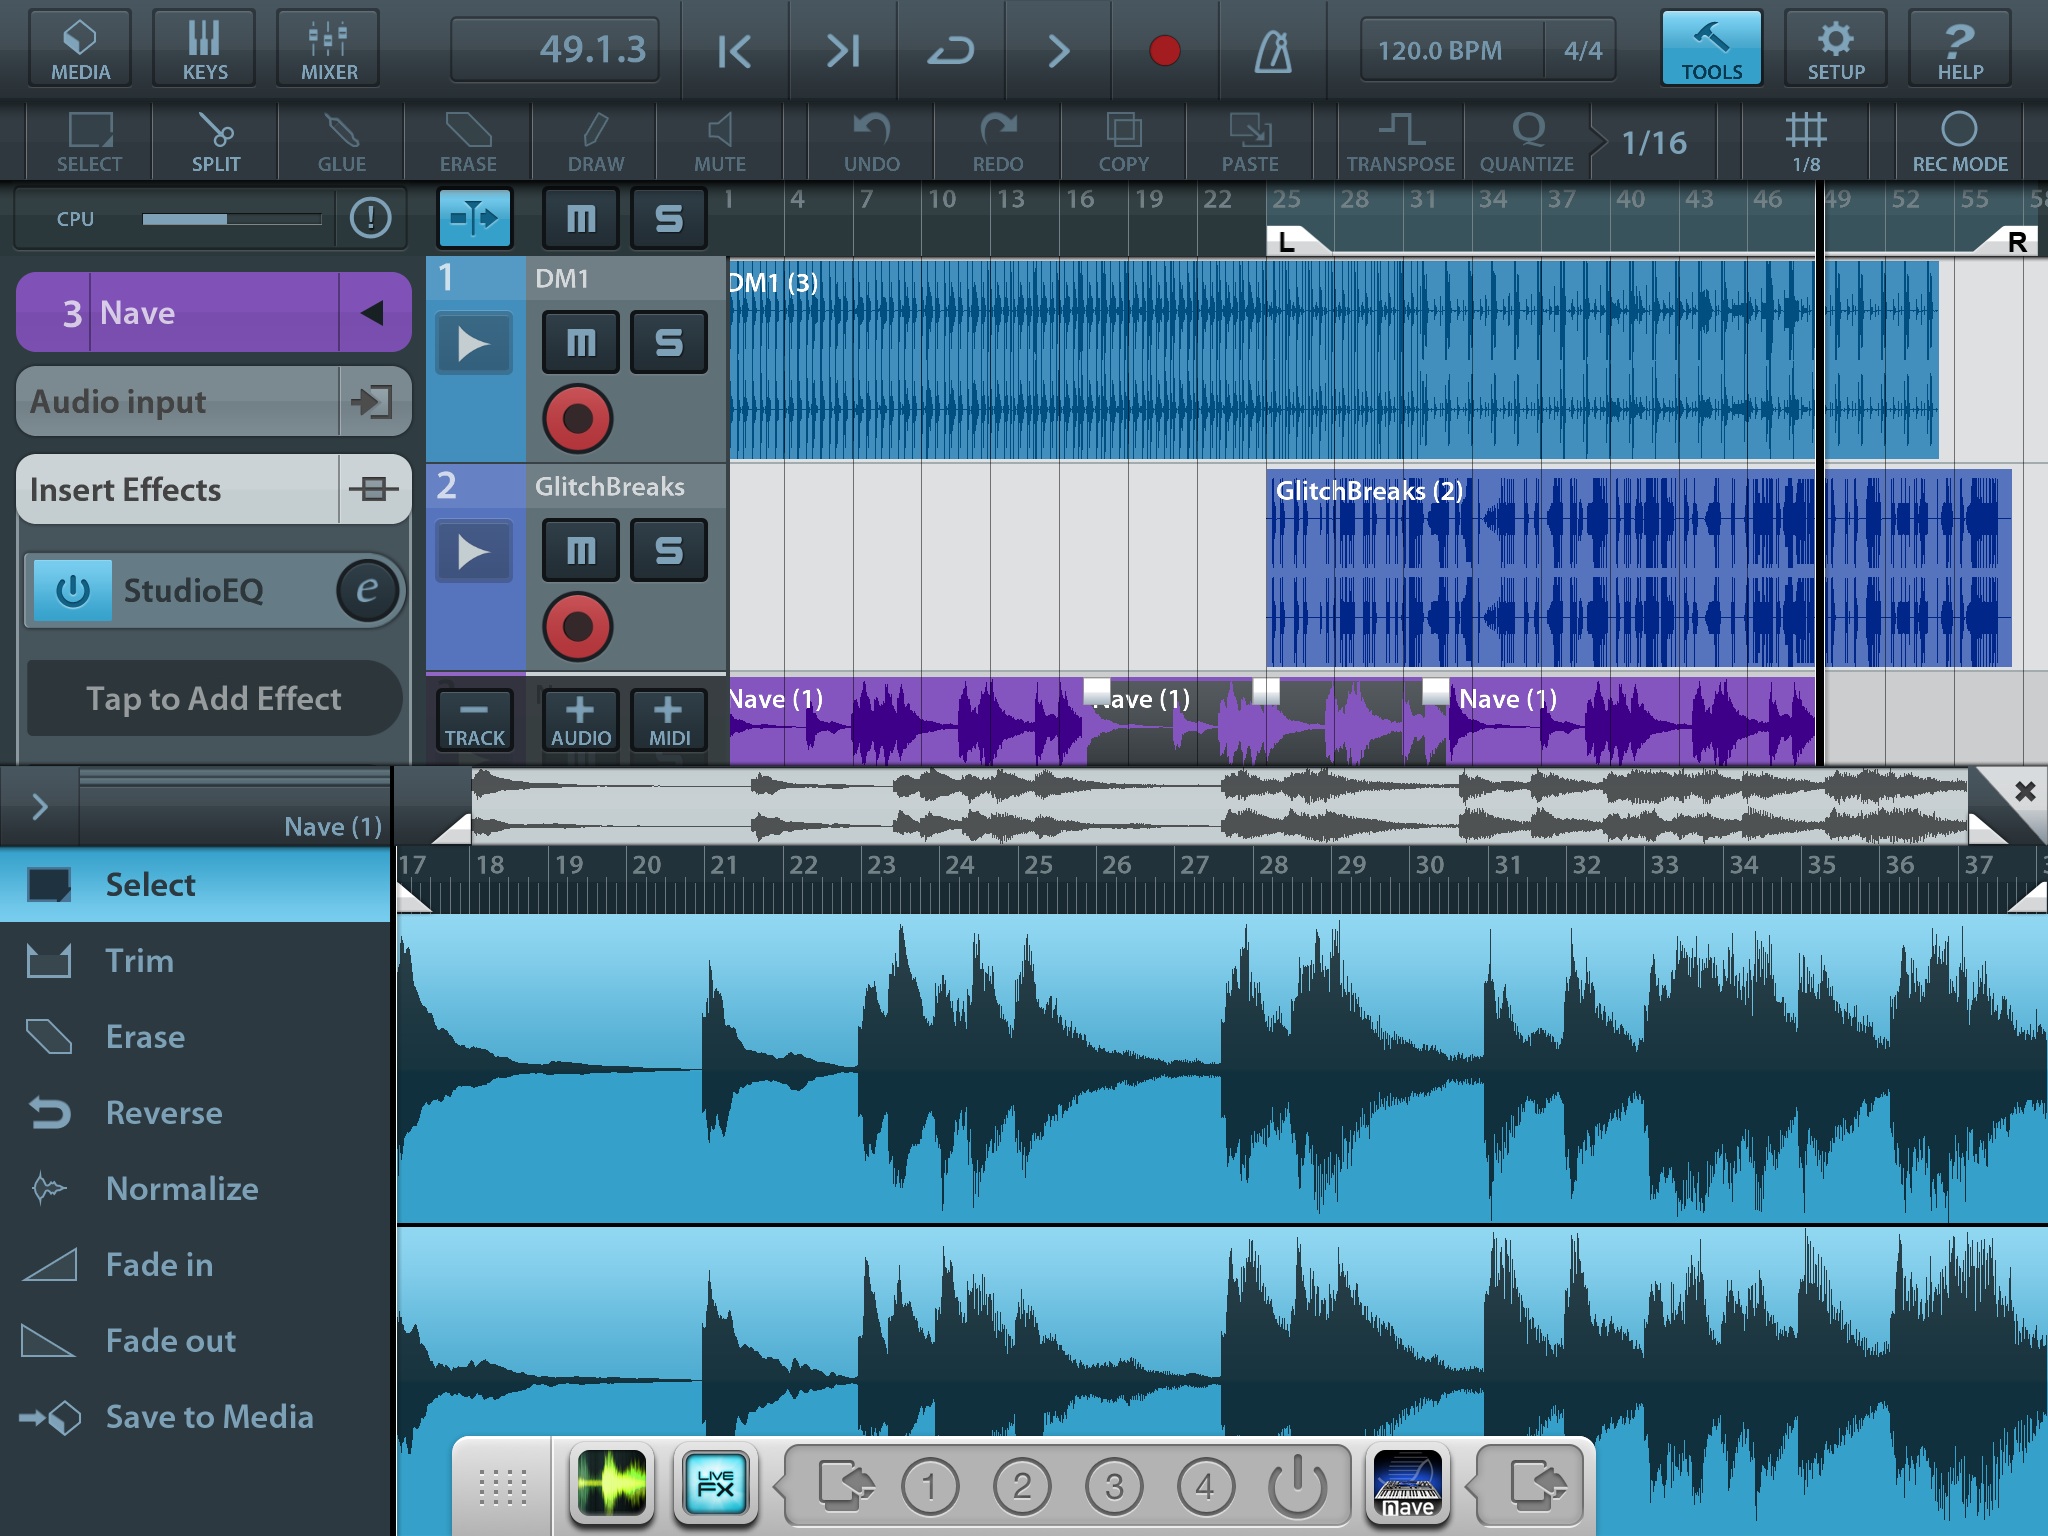Redo the last action
Viewport: 2048px width, 1536px height.
(x=998, y=142)
